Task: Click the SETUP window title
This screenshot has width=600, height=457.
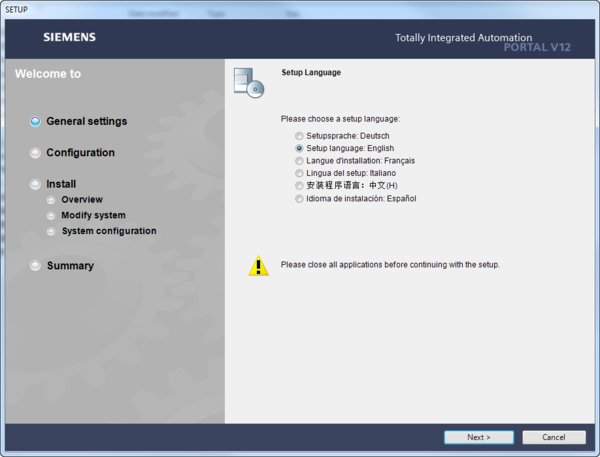Action: point(16,10)
